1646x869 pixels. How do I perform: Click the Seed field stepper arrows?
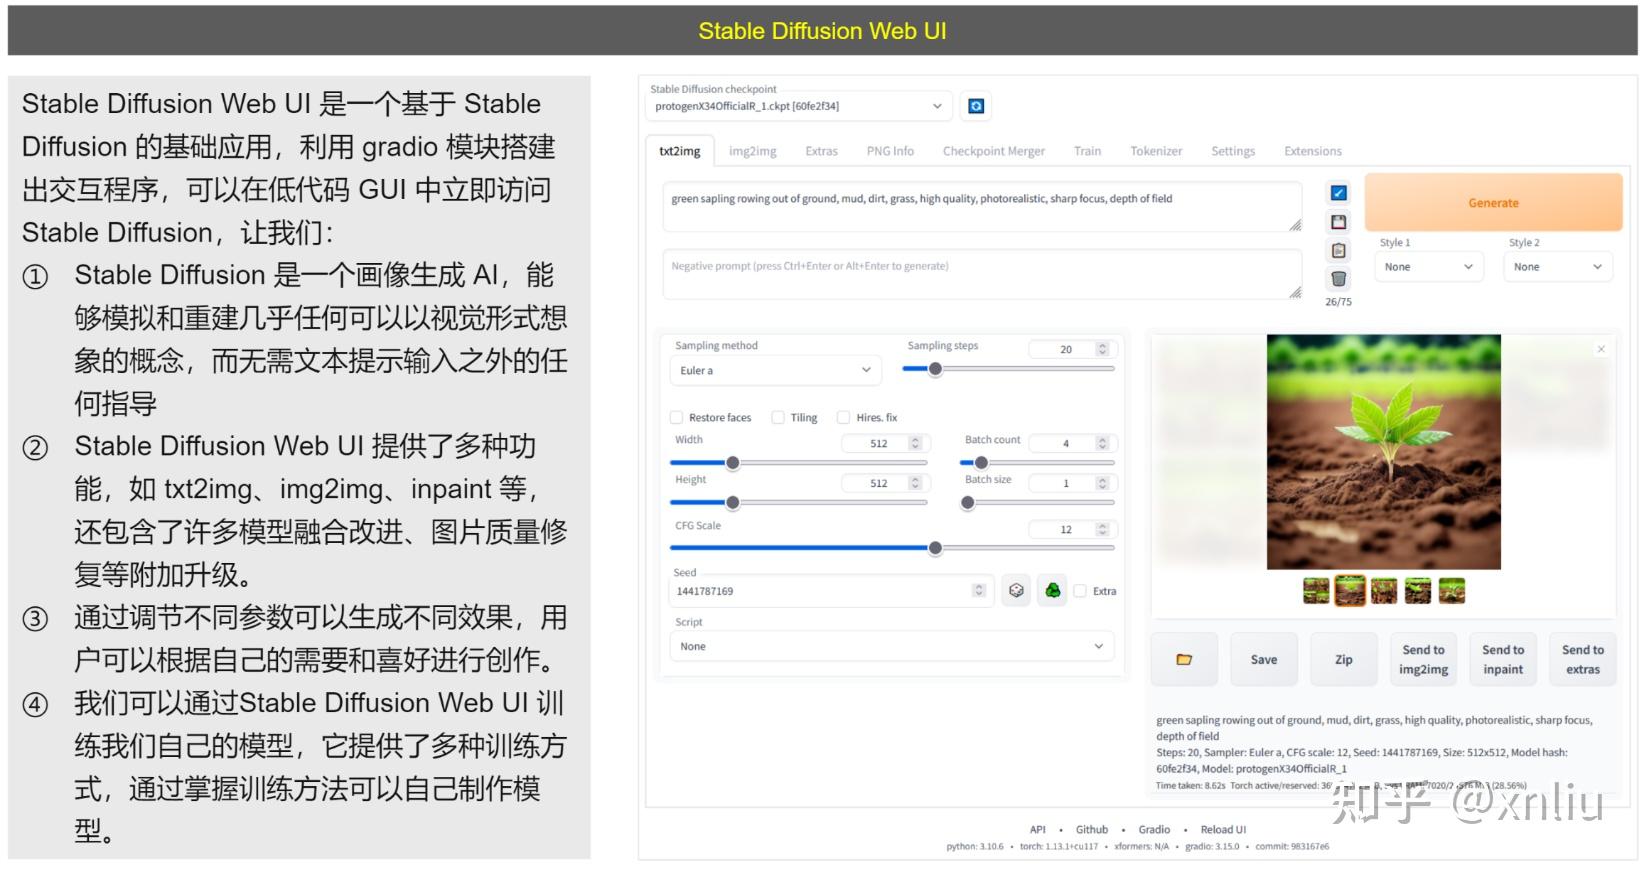(x=978, y=591)
